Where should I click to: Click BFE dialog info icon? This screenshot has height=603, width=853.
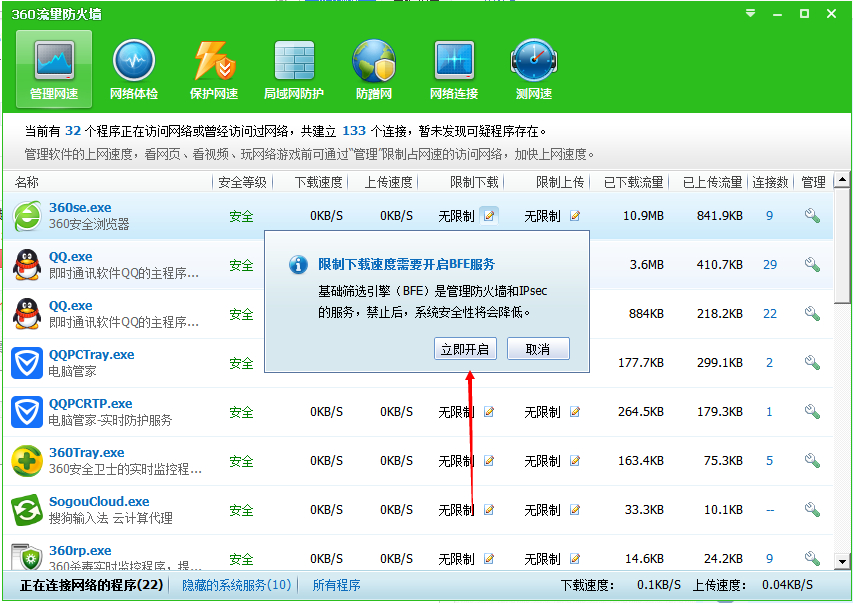tap(298, 264)
